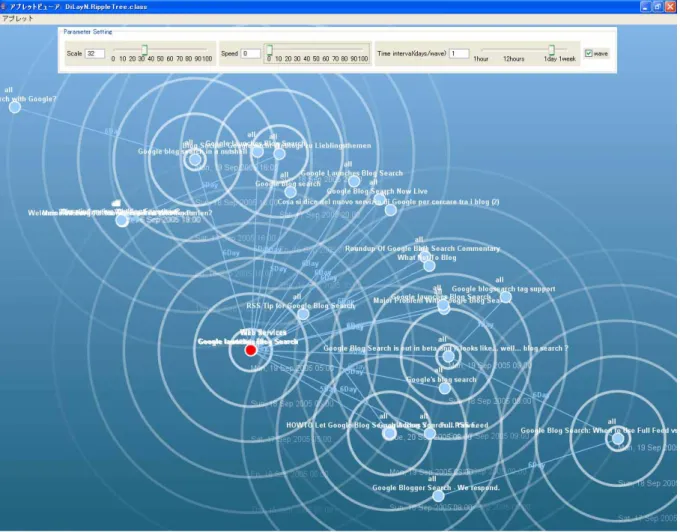This screenshot has width=680, height=532.
Task: Focus the Scale value input field
Action: pyautogui.click(x=95, y=54)
